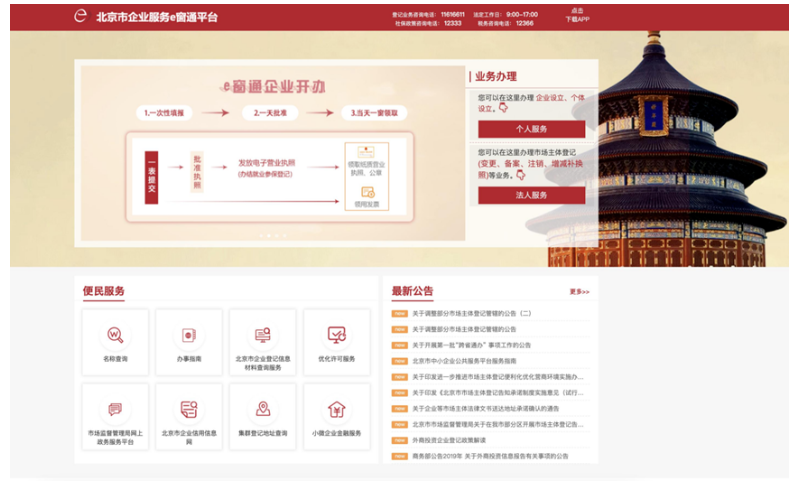Select the 小微企业金融服务 icon
This screenshot has width=812, height=482.
pos(337,410)
